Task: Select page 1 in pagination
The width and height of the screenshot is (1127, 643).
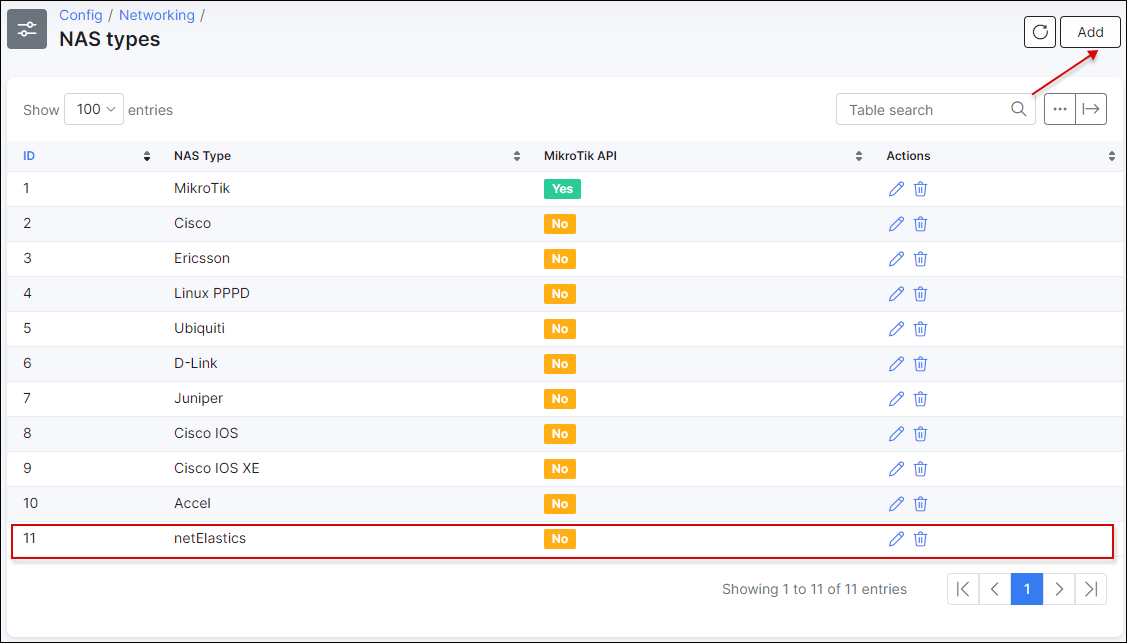Action: (x=1026, y=589)
